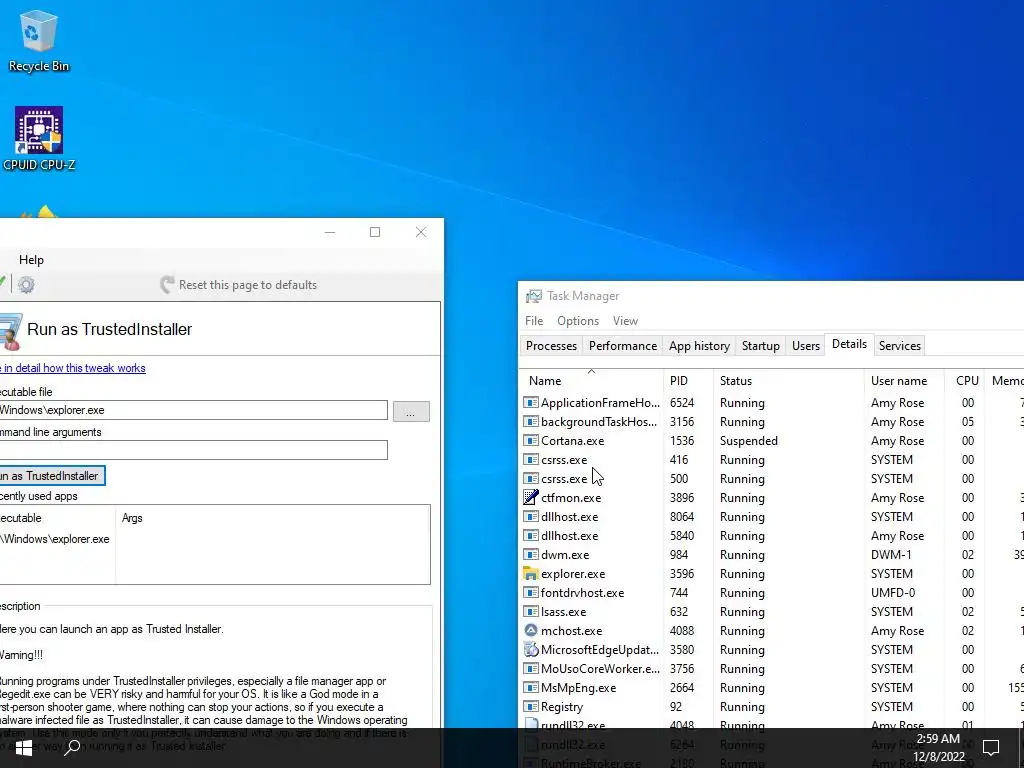Image resolution: width=1024 pixels, height=768 pixels.
Task: Sort by the CPU column header
Action: point(967,381)
